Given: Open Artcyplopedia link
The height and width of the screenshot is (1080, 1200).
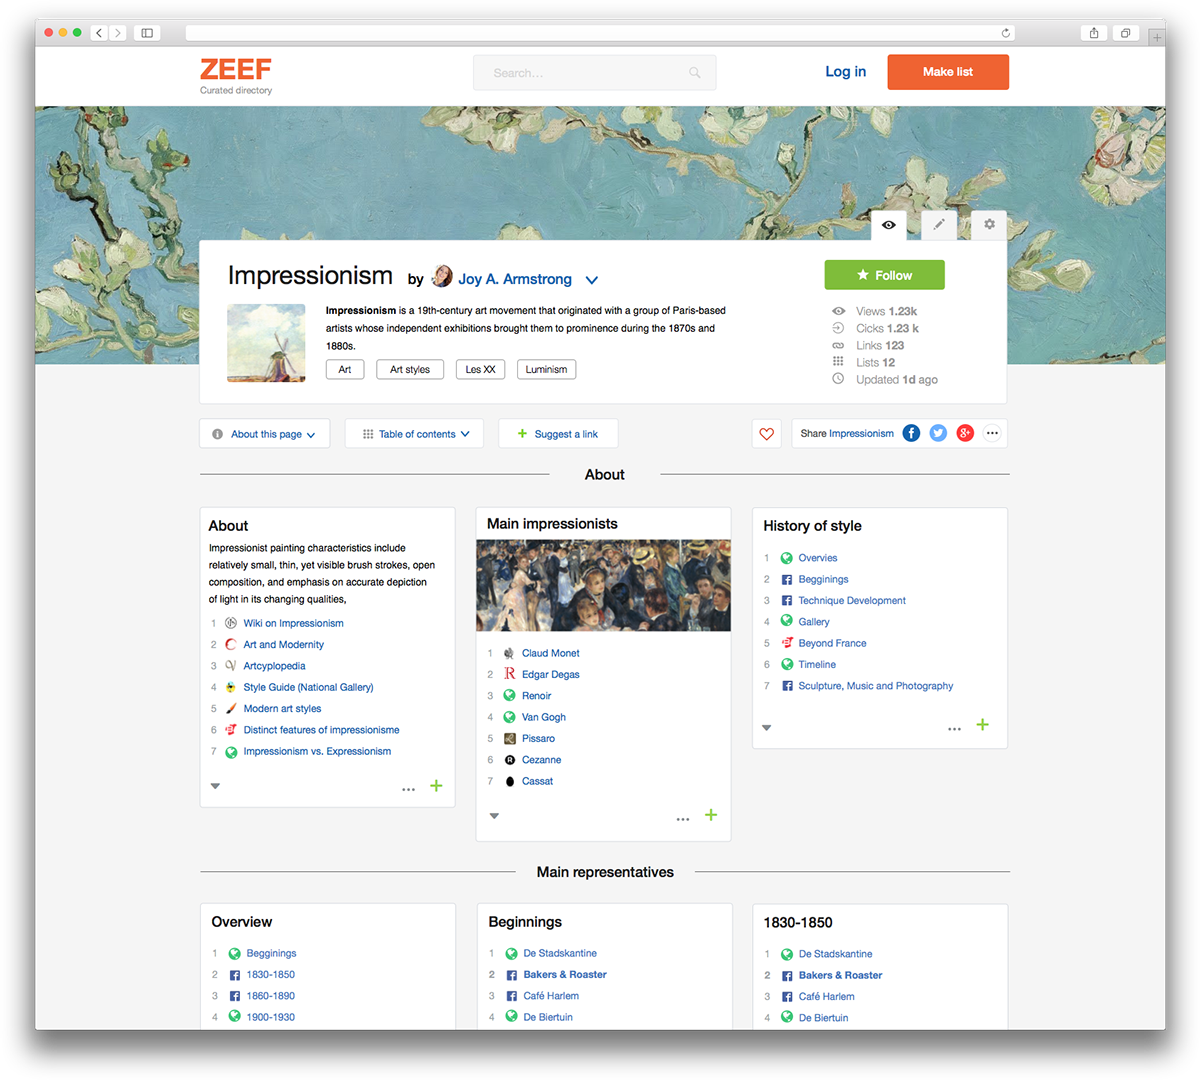Looking at the screenshot, I should pyautogui.click(x=274, y=666).
